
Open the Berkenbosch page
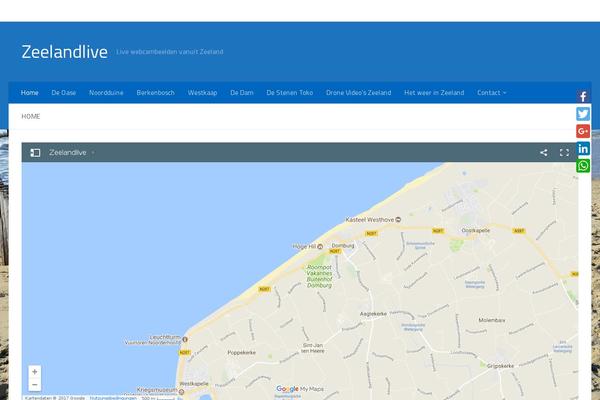tap(155, 93)
